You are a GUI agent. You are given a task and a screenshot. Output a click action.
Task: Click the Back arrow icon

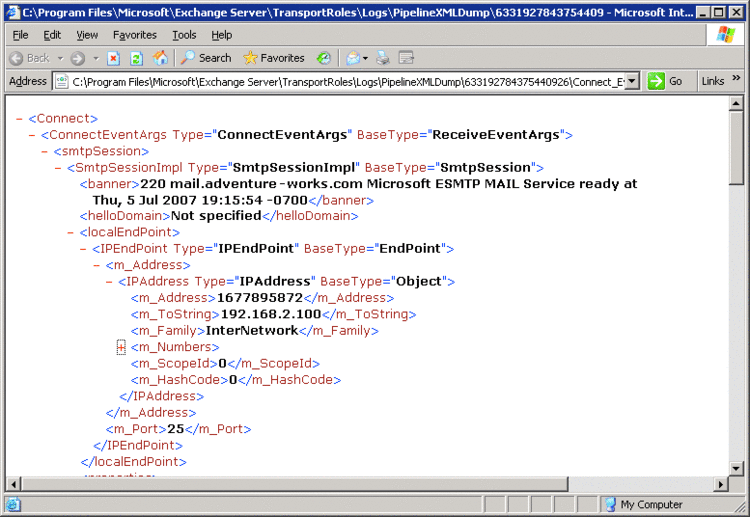[16, 58]
